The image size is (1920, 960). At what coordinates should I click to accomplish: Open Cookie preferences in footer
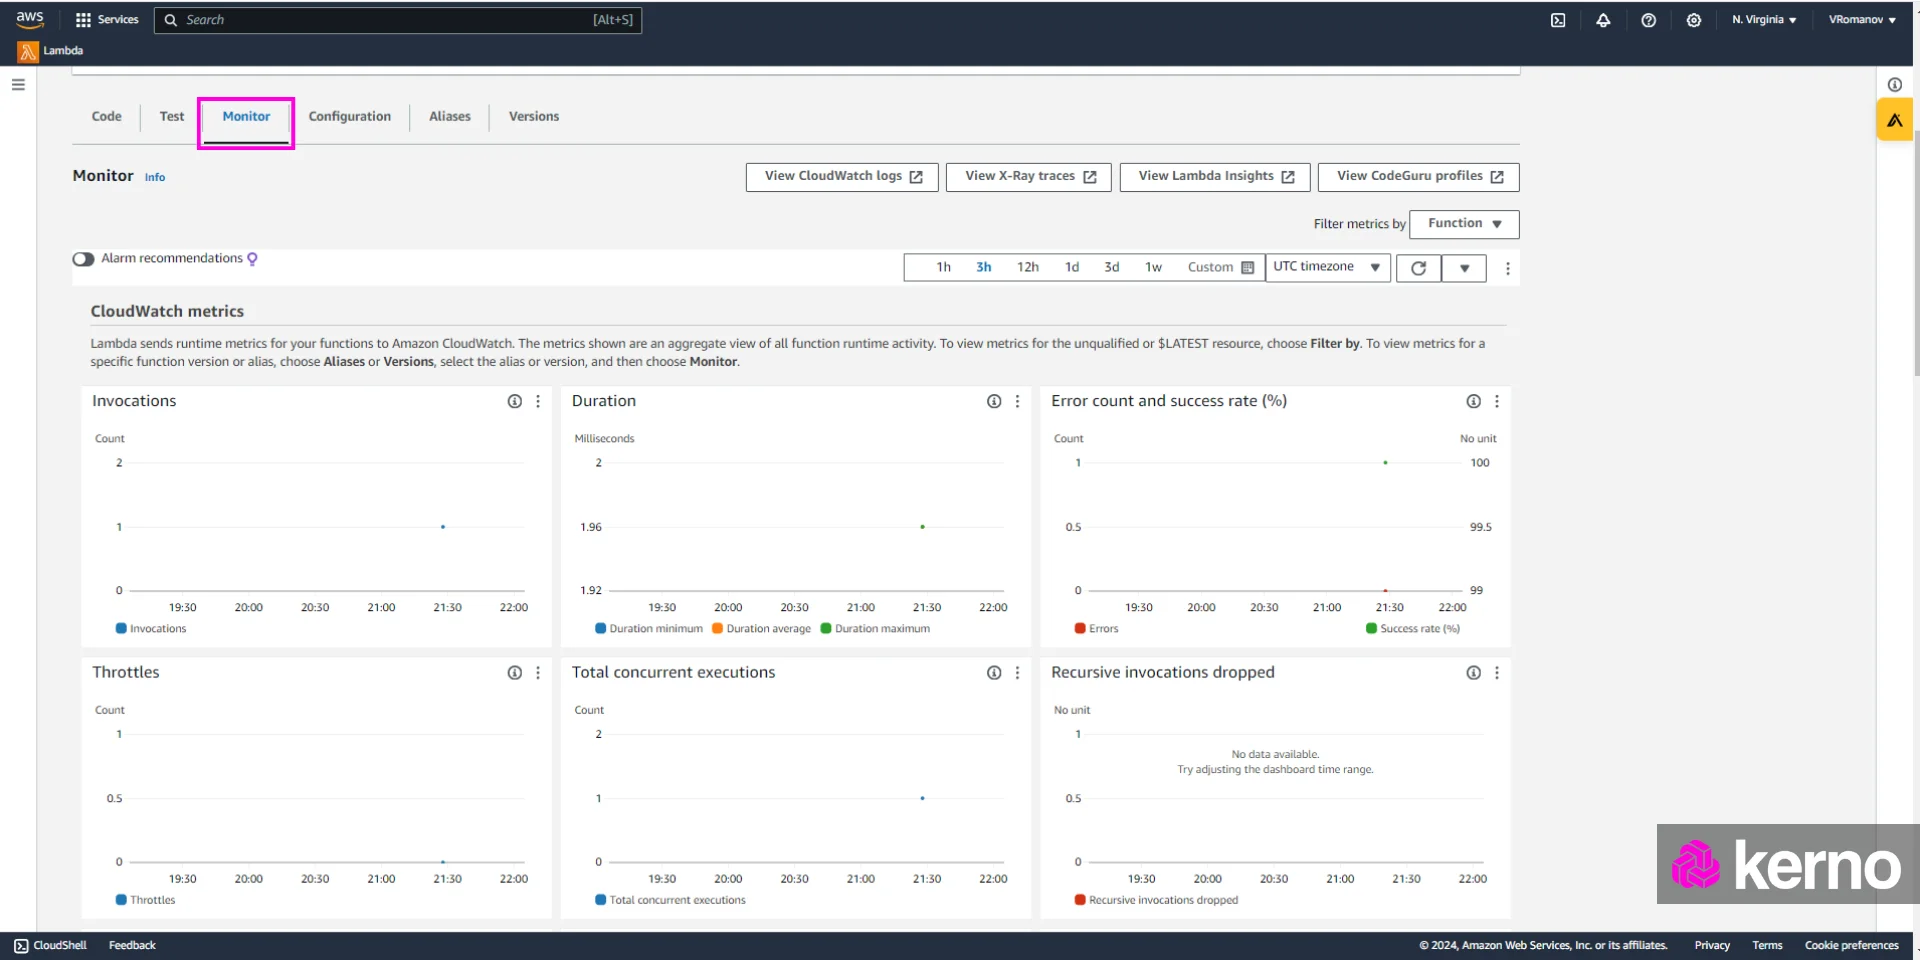click(x=1851, y=946)
